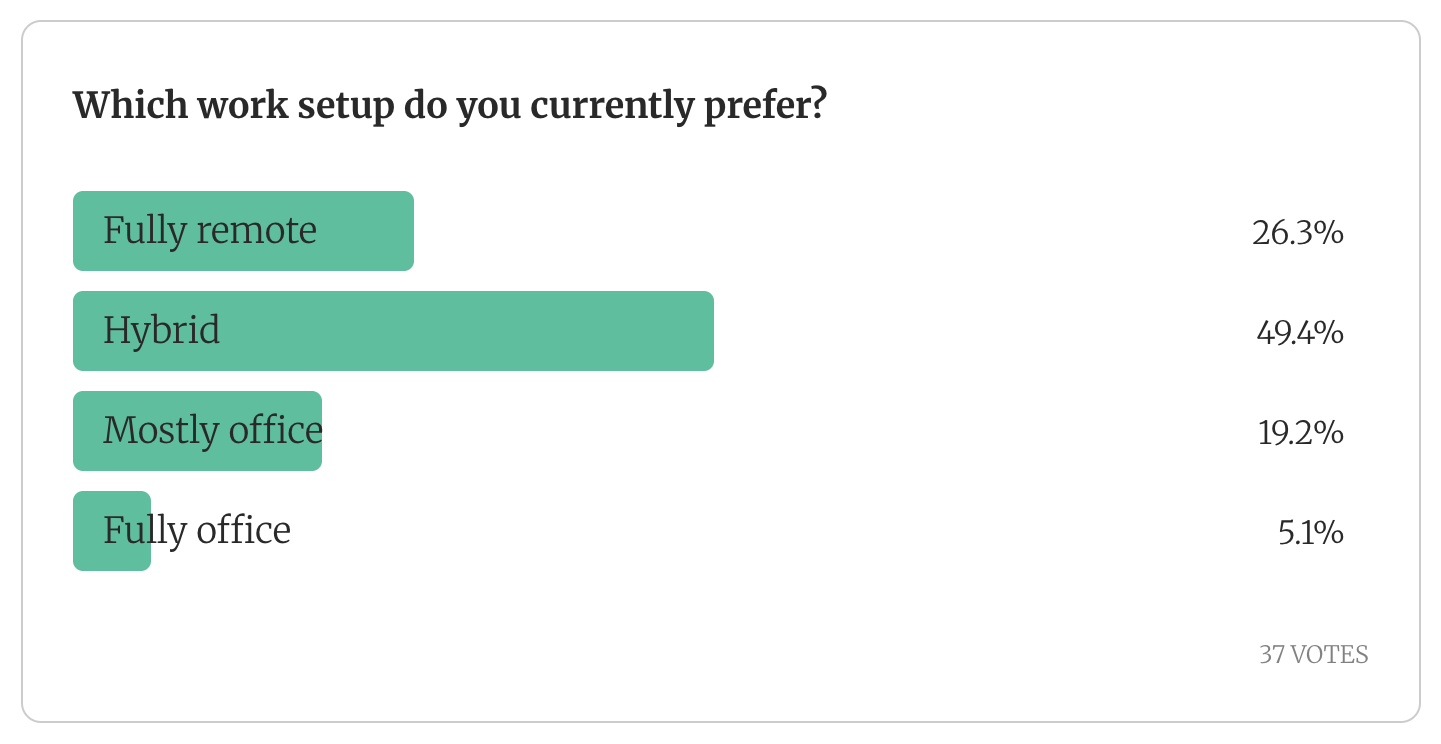Click the 26.3% result value
1441x744 pixels.
click(x=1297, y=233)
